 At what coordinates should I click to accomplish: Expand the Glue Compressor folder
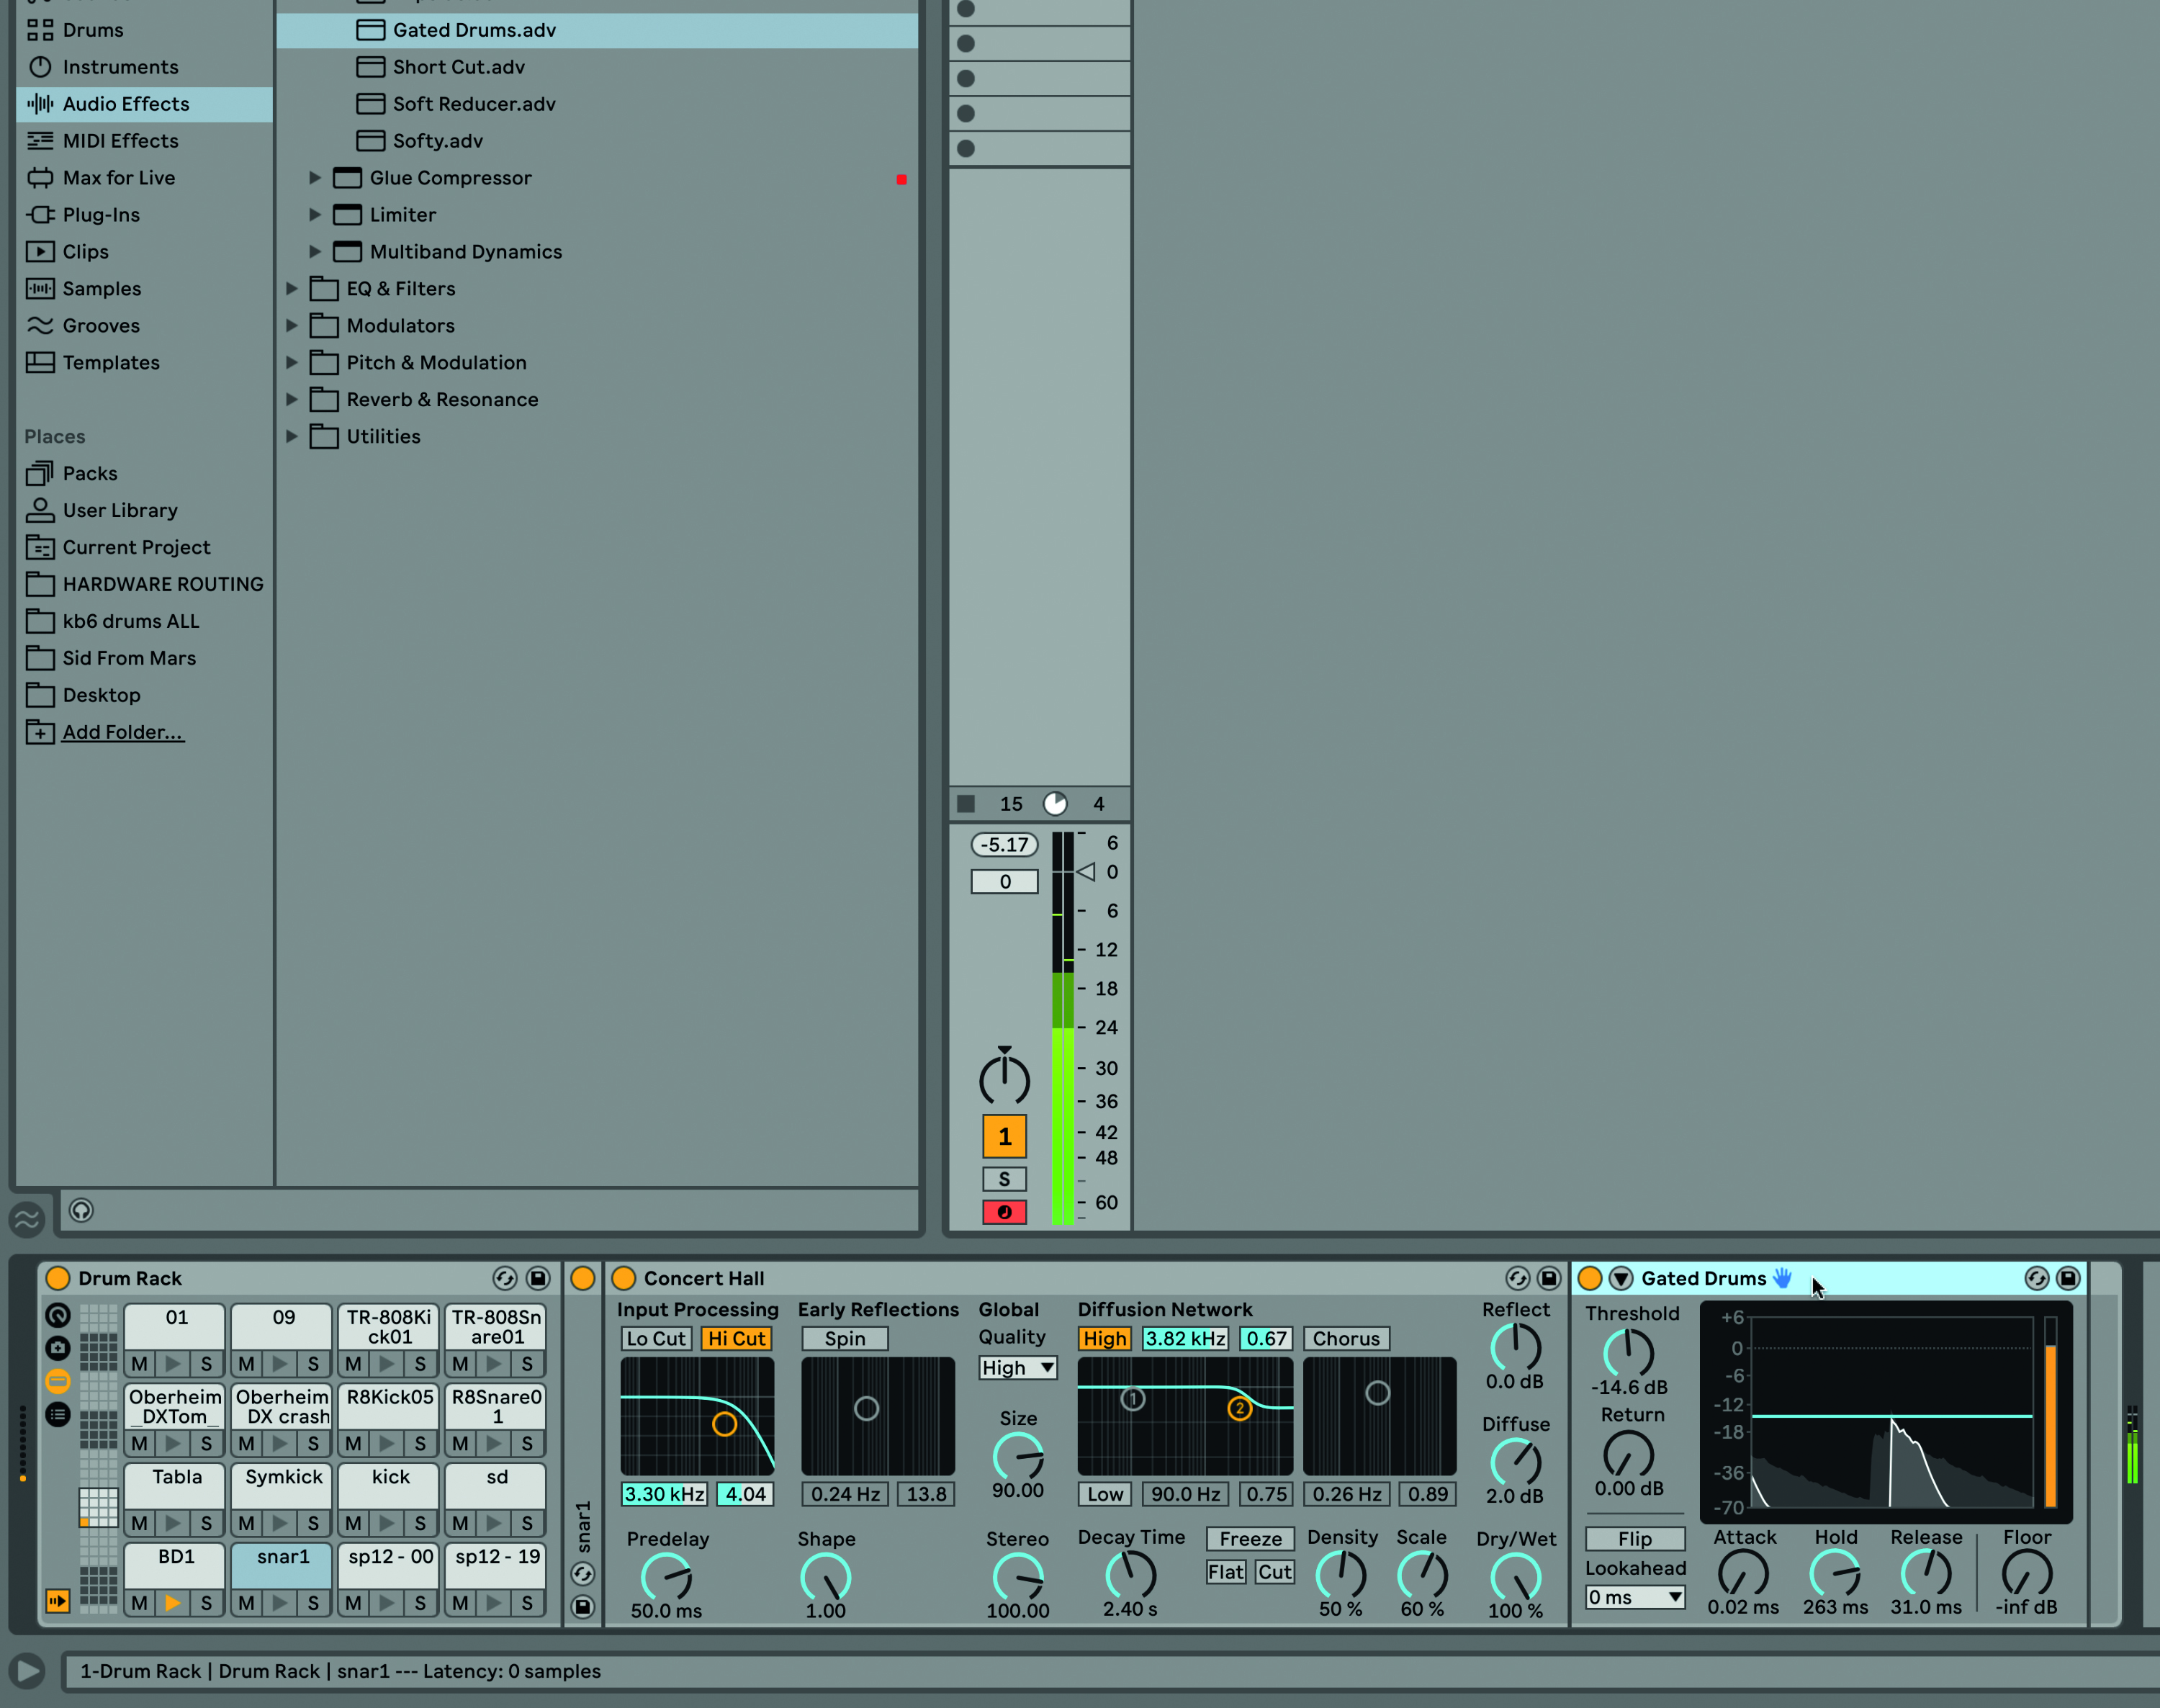314,178
